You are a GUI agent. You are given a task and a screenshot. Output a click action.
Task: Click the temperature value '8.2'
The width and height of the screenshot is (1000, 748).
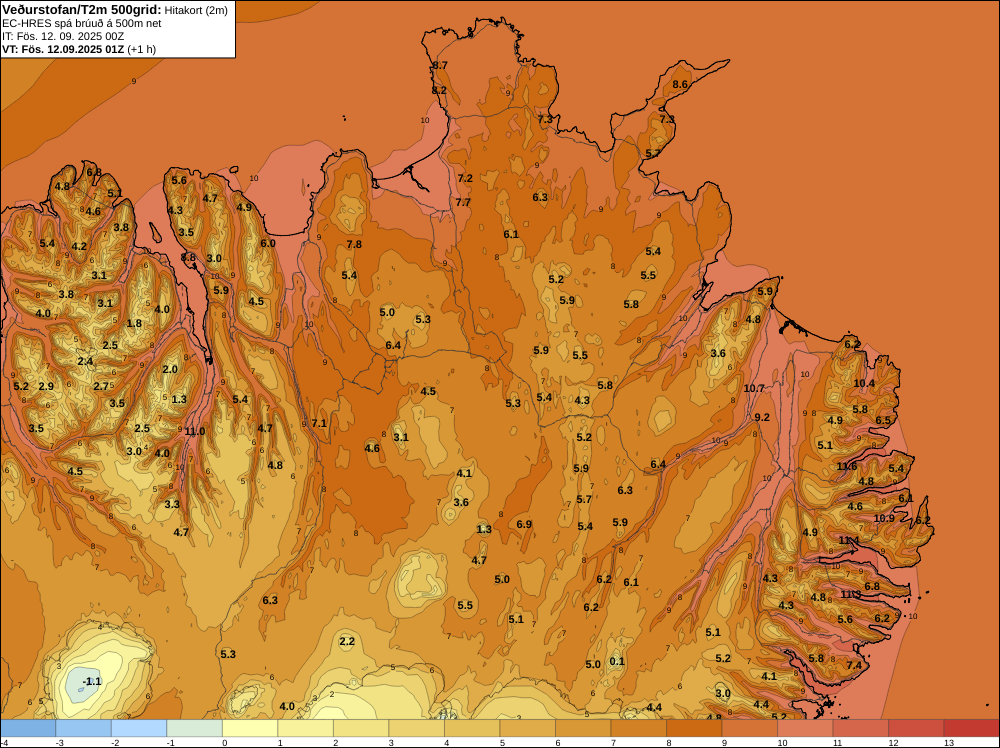pyautogui.click(x=439, y=91)
